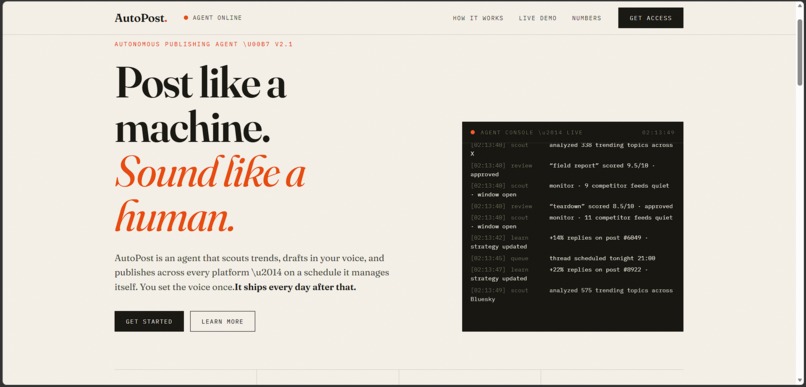Viewport: 806px width, 387px height.
Task: Click the AutoPost logo in the header
Action: (140, 18)
